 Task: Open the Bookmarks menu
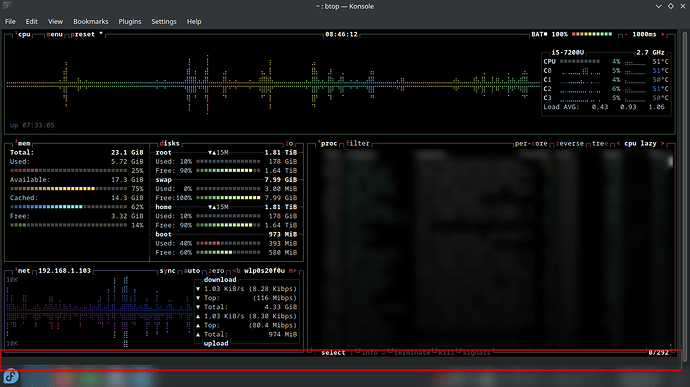click(91, 21)
